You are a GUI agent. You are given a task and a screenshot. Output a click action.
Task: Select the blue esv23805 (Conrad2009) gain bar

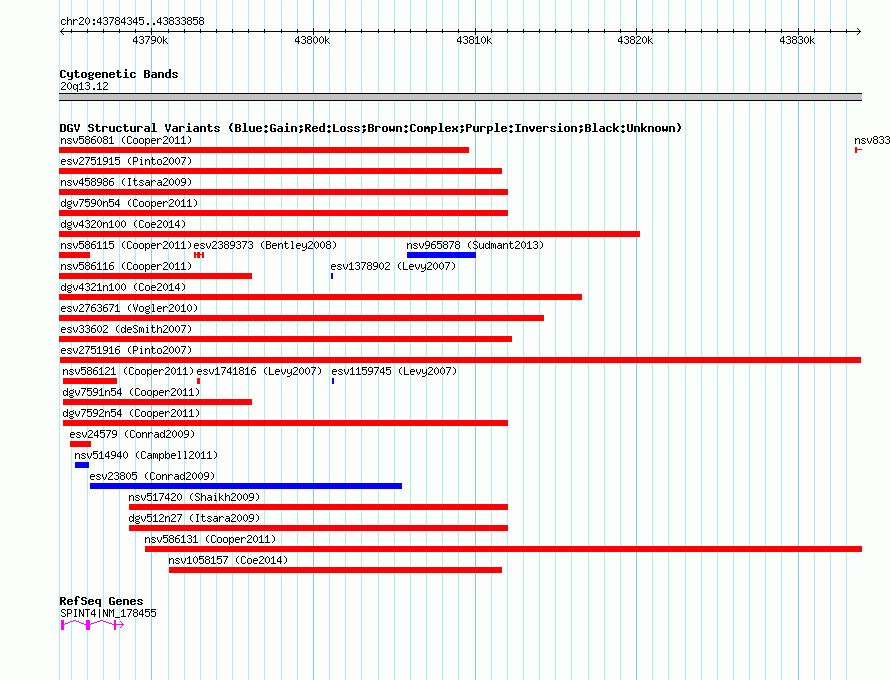pyautogui.click(x=246, y=486)
